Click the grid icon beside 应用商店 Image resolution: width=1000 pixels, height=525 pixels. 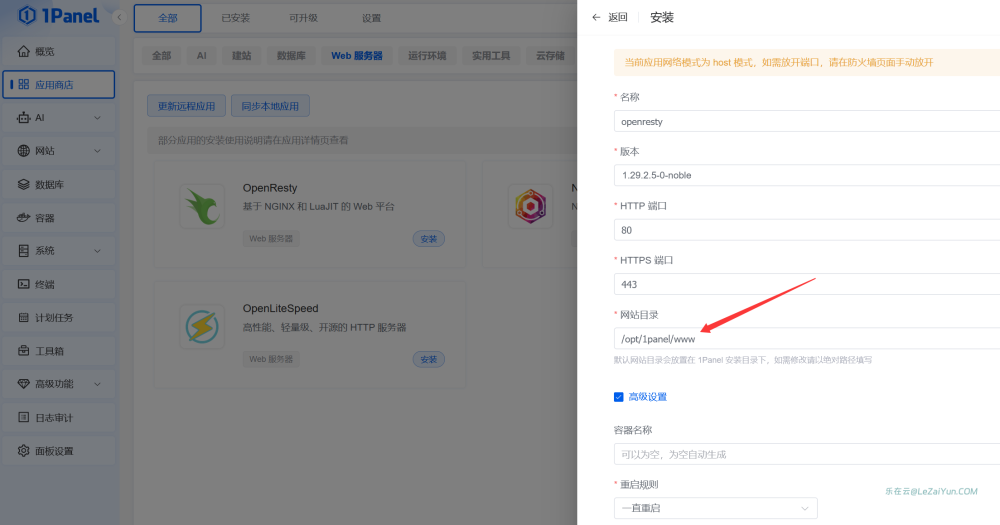pos(24,84)
